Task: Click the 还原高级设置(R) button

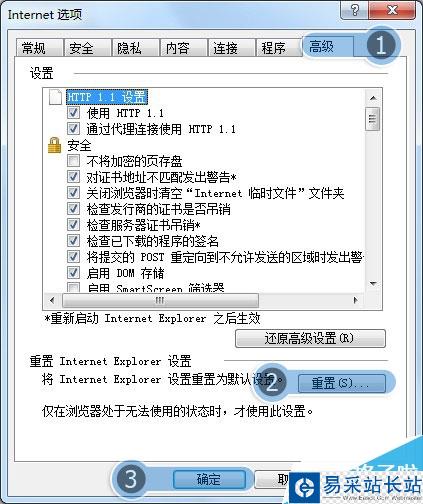Action: (310, 339)
